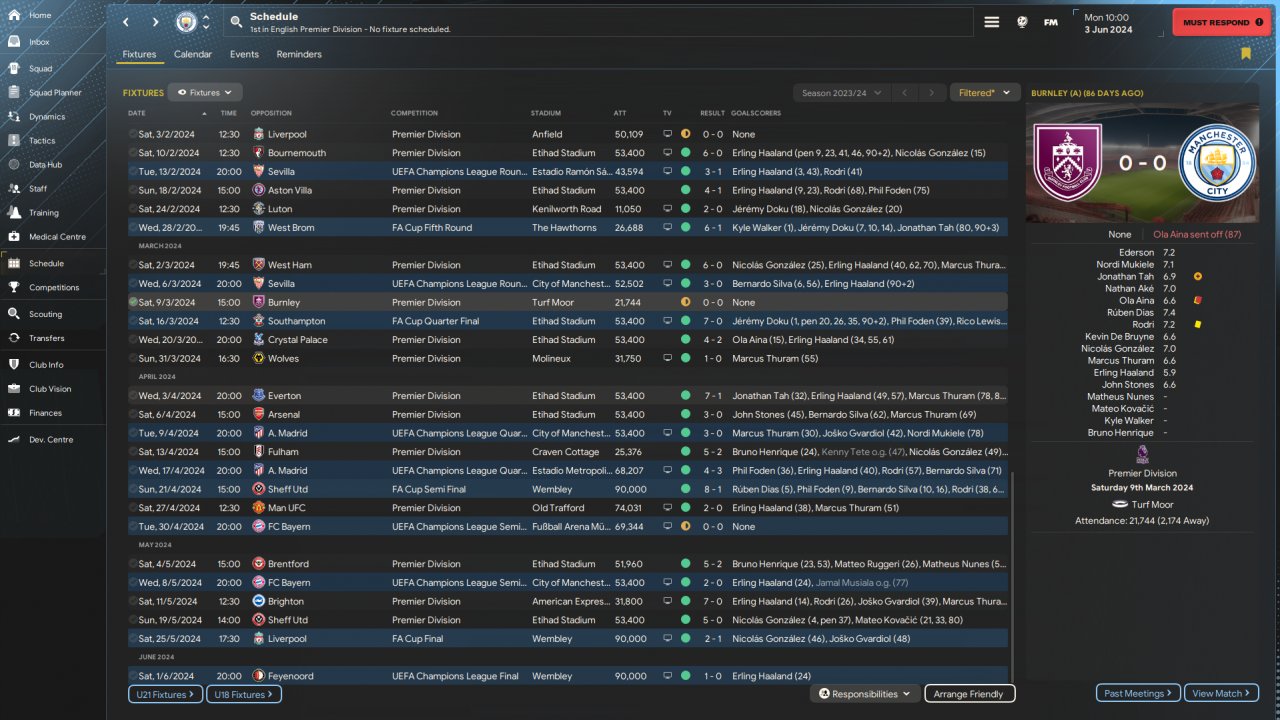
Task: Select the row circle for Bournemouth fixture
Action: pyautogui.click(x=133, y=153)
